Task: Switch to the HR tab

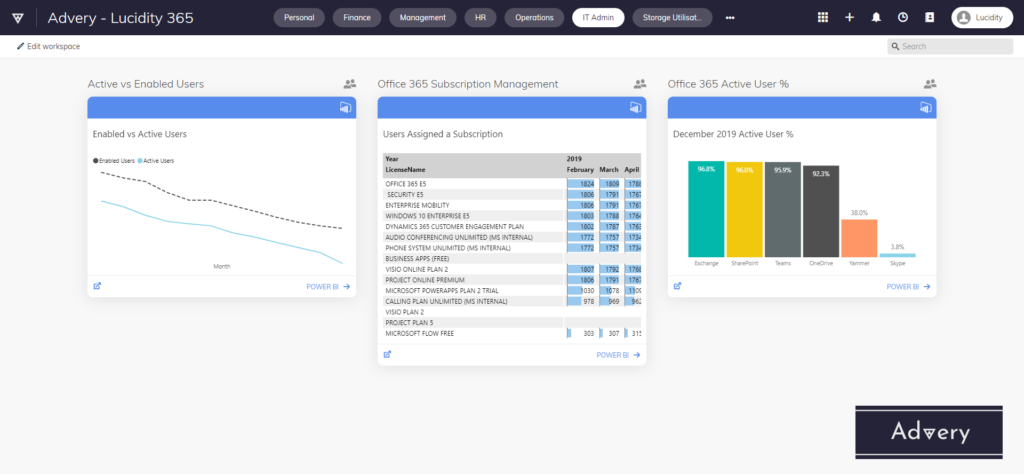Action: (481, 18)
